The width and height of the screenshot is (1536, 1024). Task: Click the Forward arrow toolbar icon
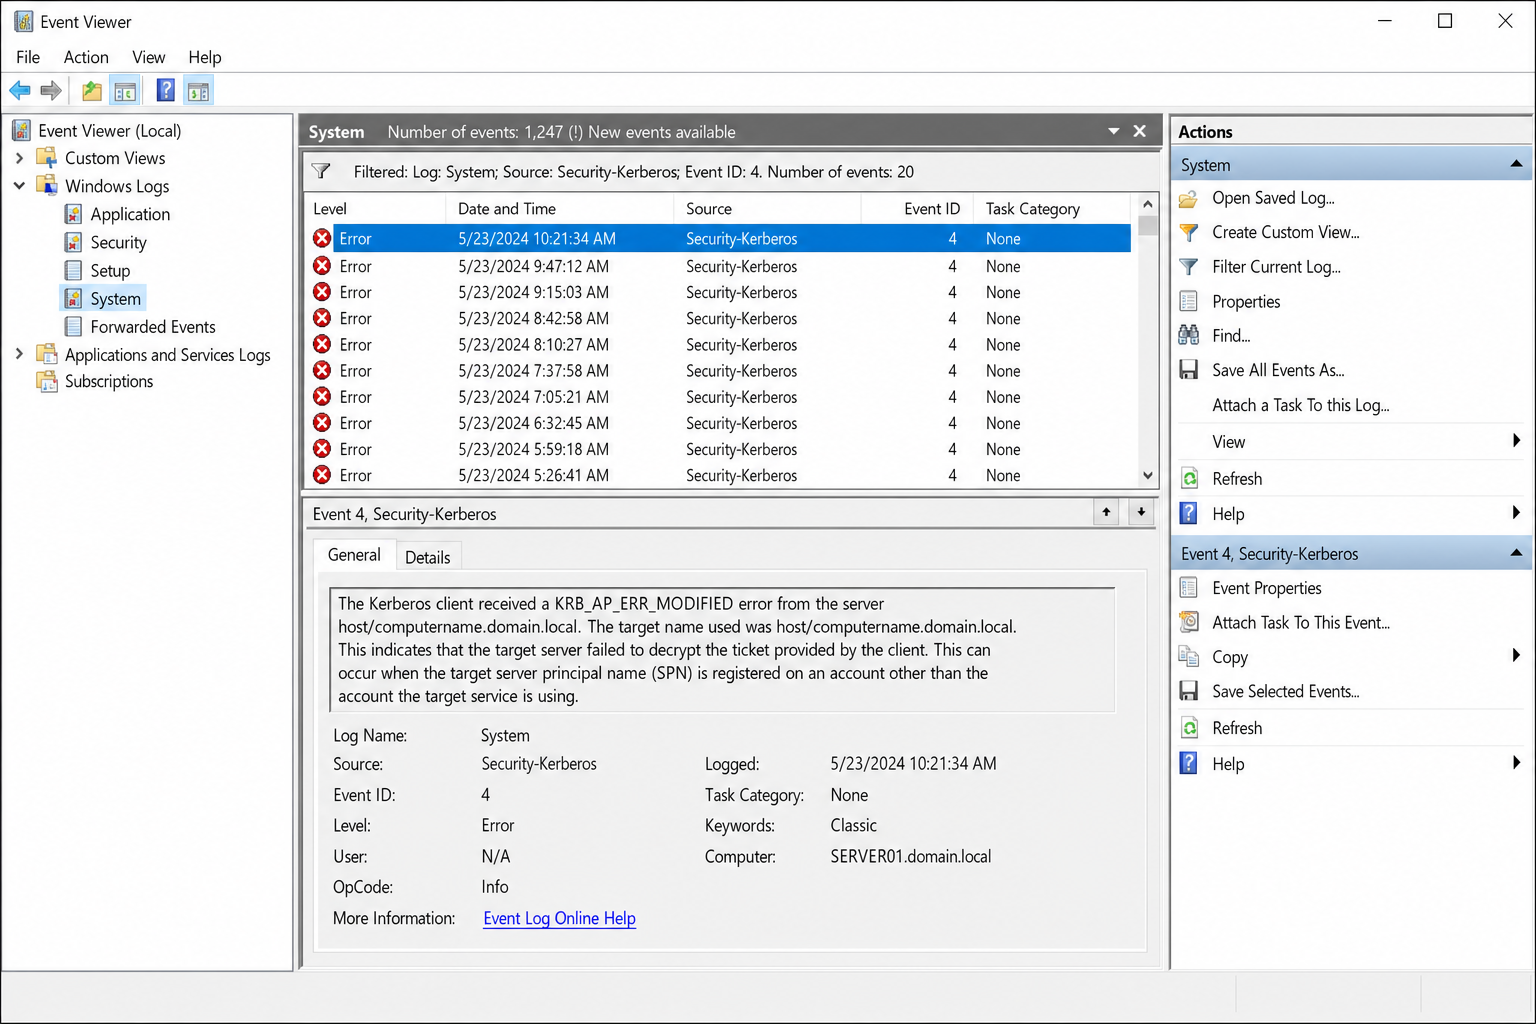51,91
